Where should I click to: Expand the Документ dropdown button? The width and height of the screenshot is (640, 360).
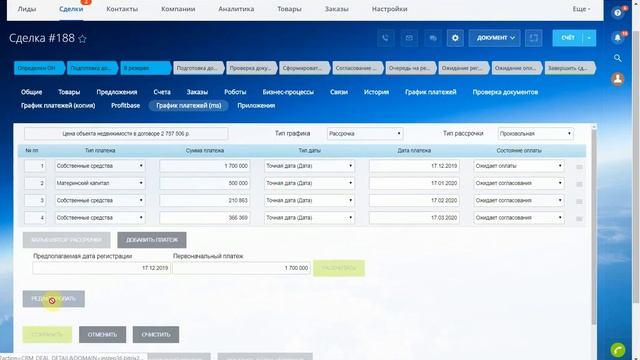tap(494, 38)
